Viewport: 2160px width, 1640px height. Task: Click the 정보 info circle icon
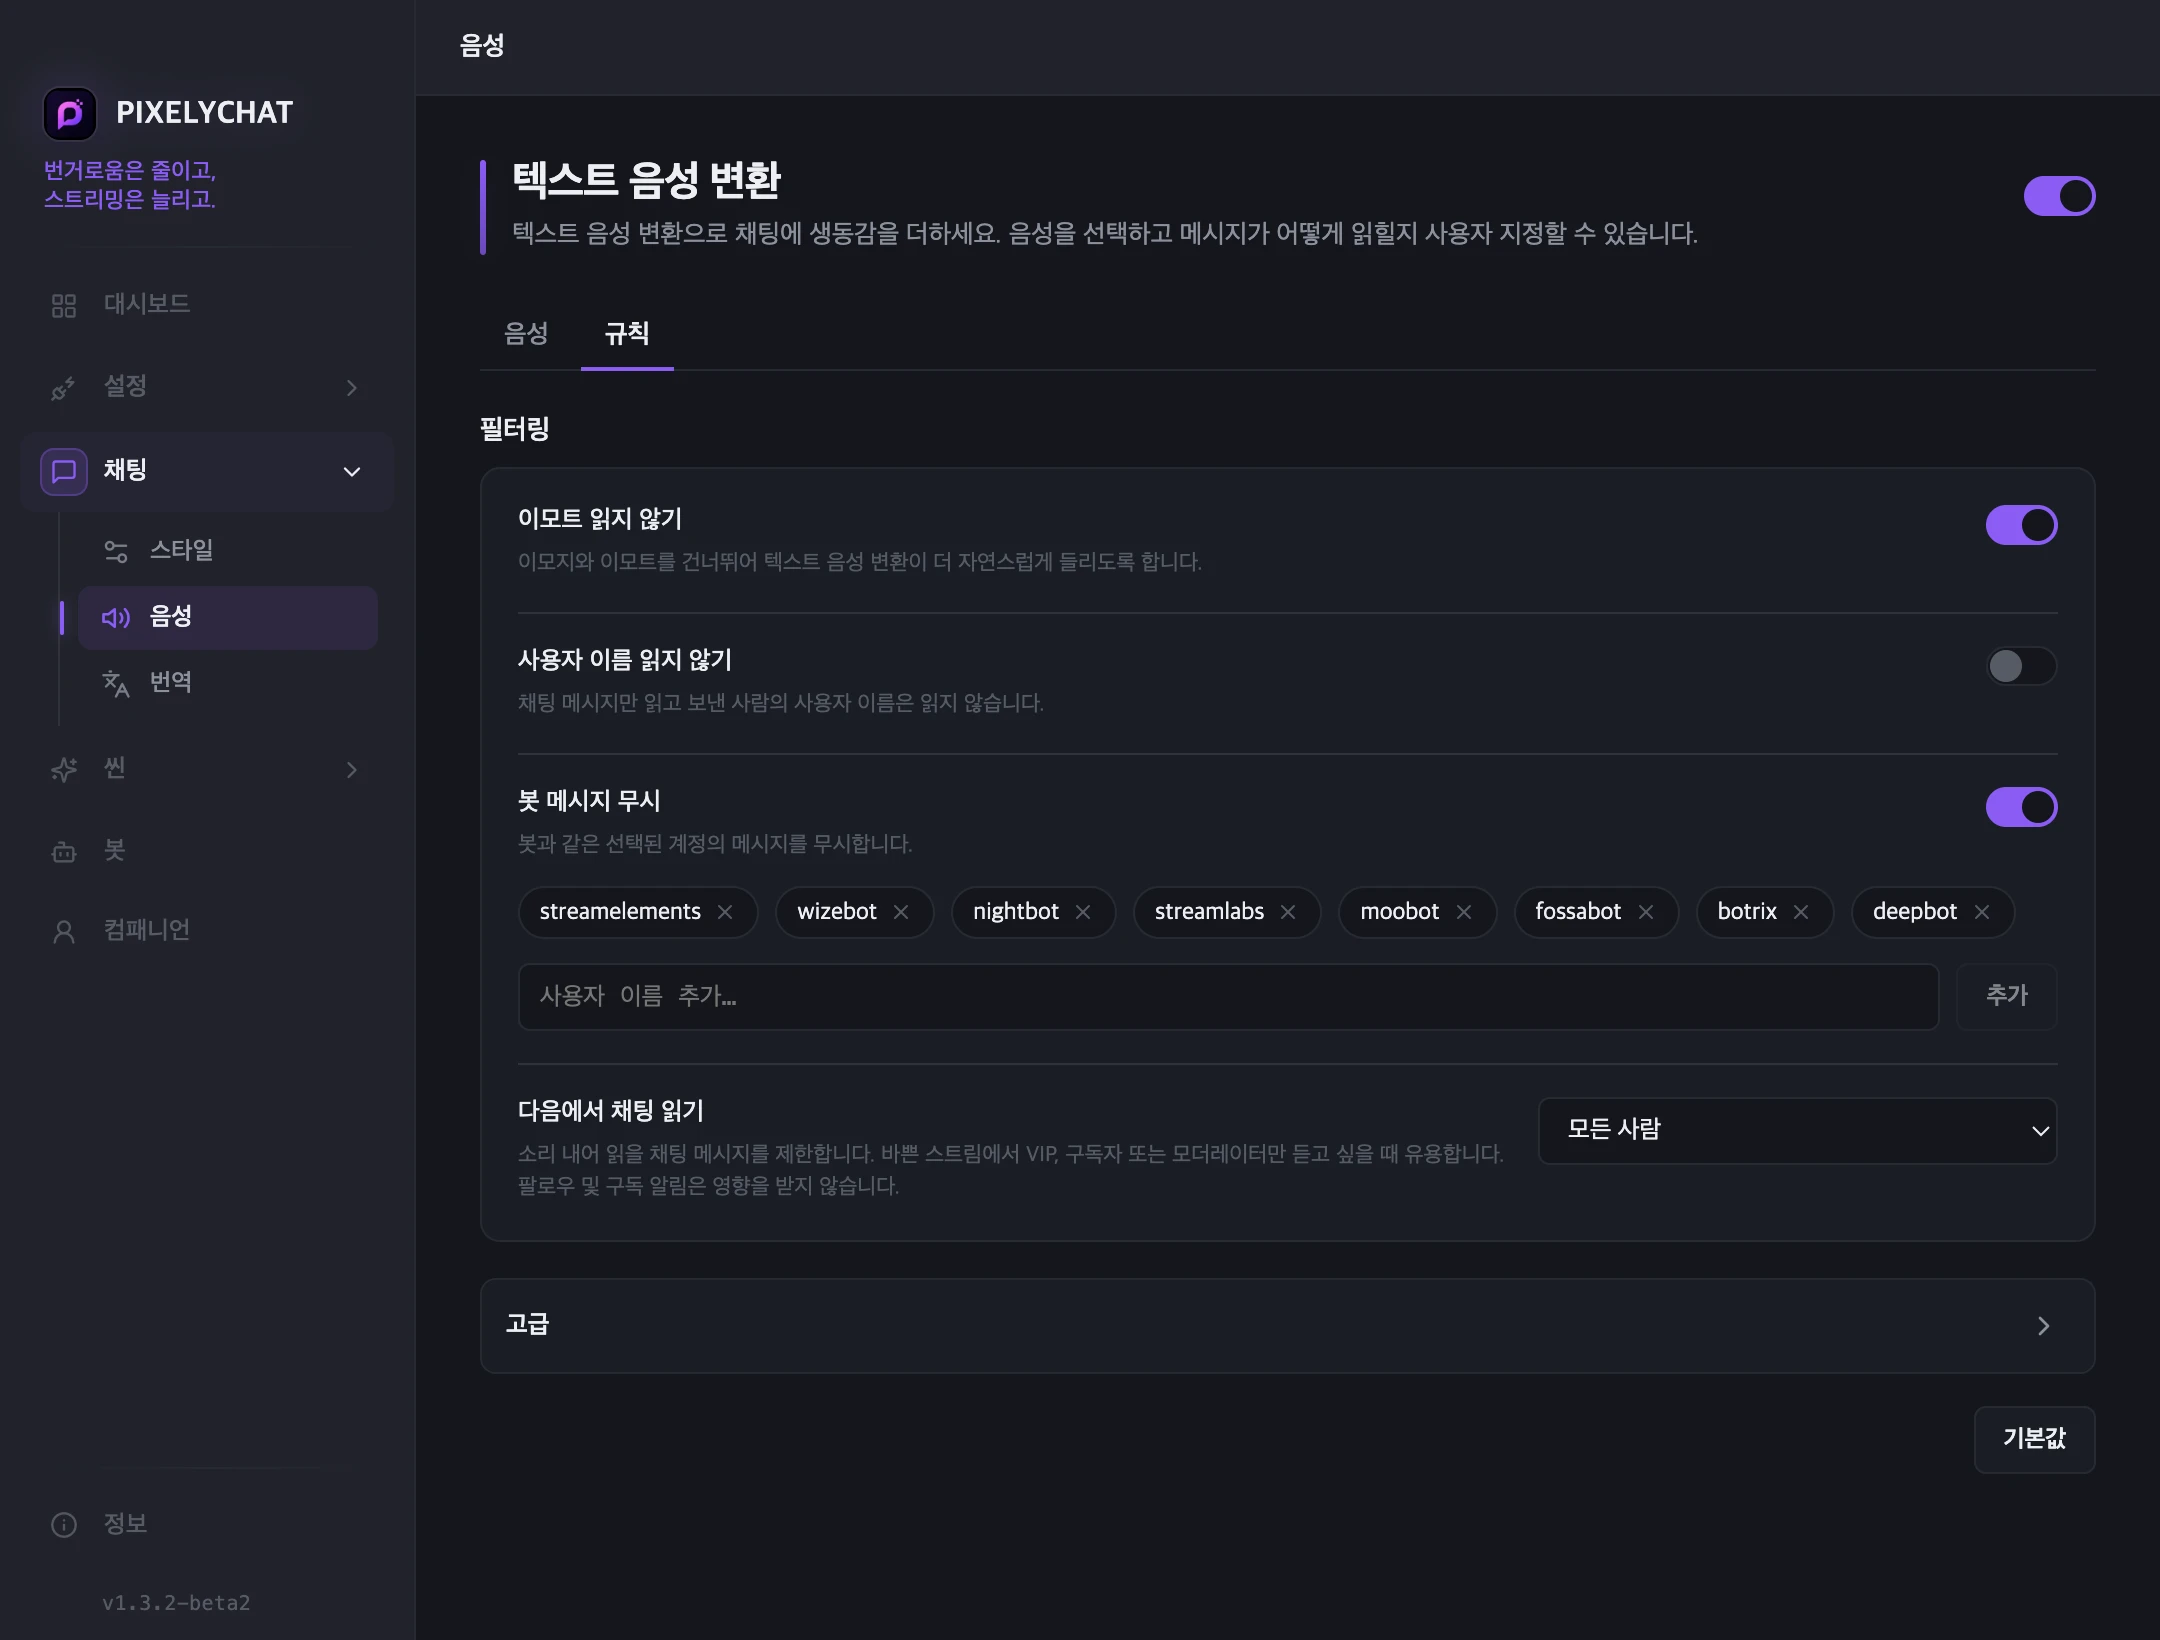pyautogui.click(x=64, y=1525)
